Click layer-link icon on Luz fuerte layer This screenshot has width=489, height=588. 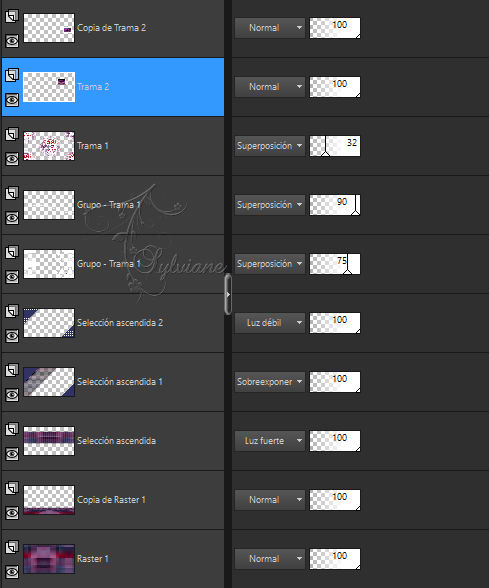[12, 429]
